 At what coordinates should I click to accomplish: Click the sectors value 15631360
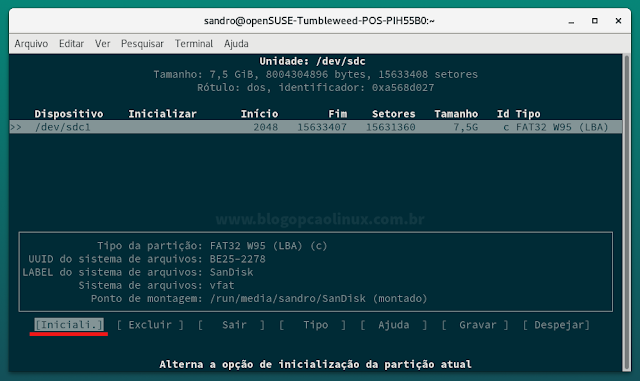click(x=391, y=127)
